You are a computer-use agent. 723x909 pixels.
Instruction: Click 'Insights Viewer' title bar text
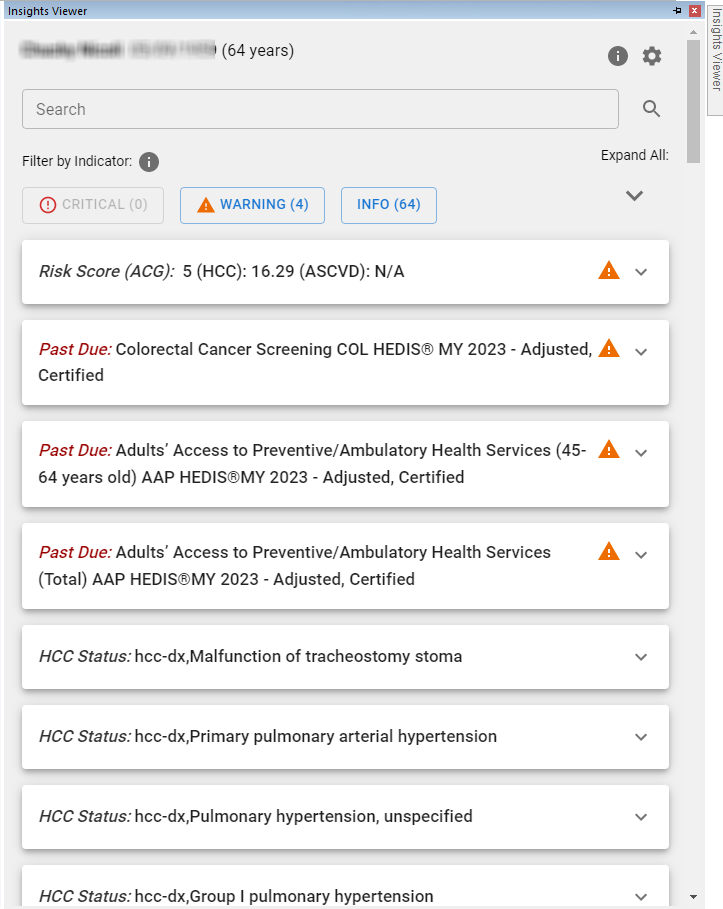coord(48,11)
